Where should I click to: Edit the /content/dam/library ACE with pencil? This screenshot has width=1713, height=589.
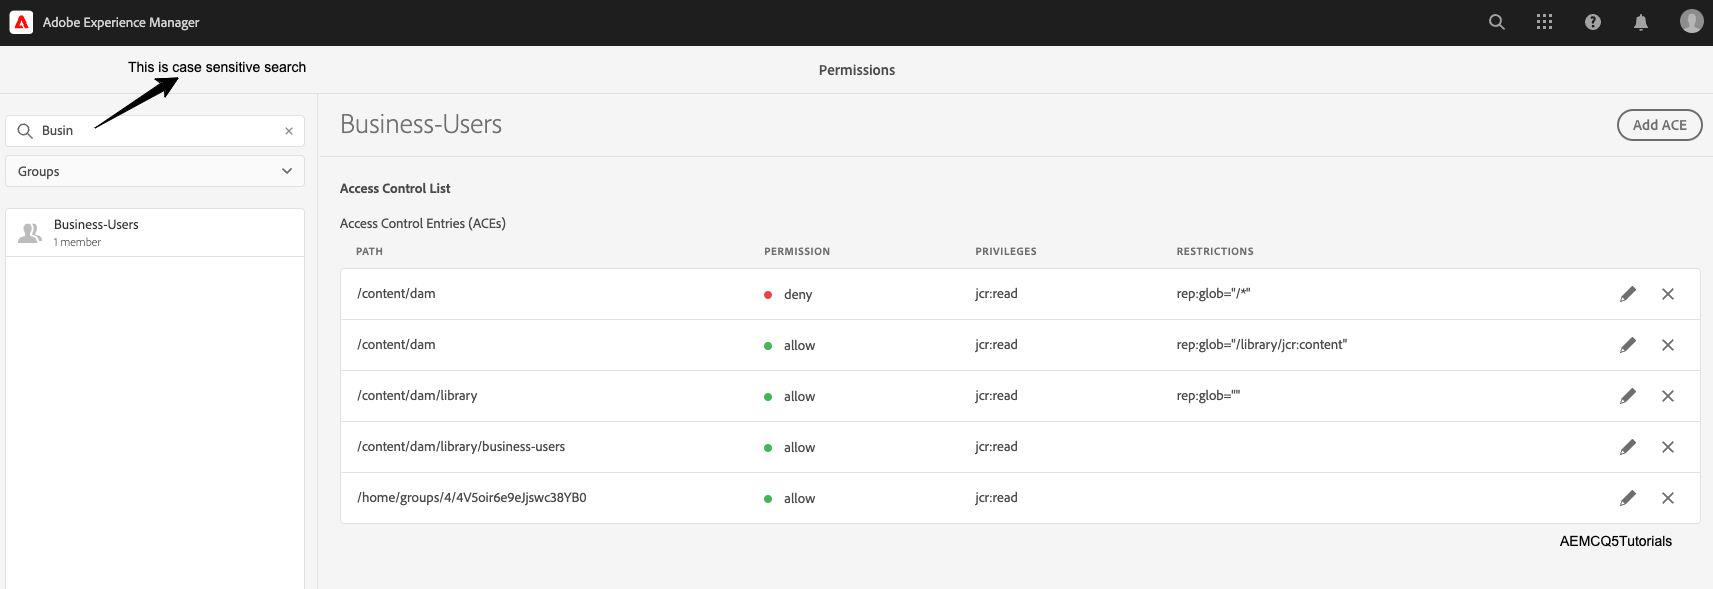click(1627, 396)
